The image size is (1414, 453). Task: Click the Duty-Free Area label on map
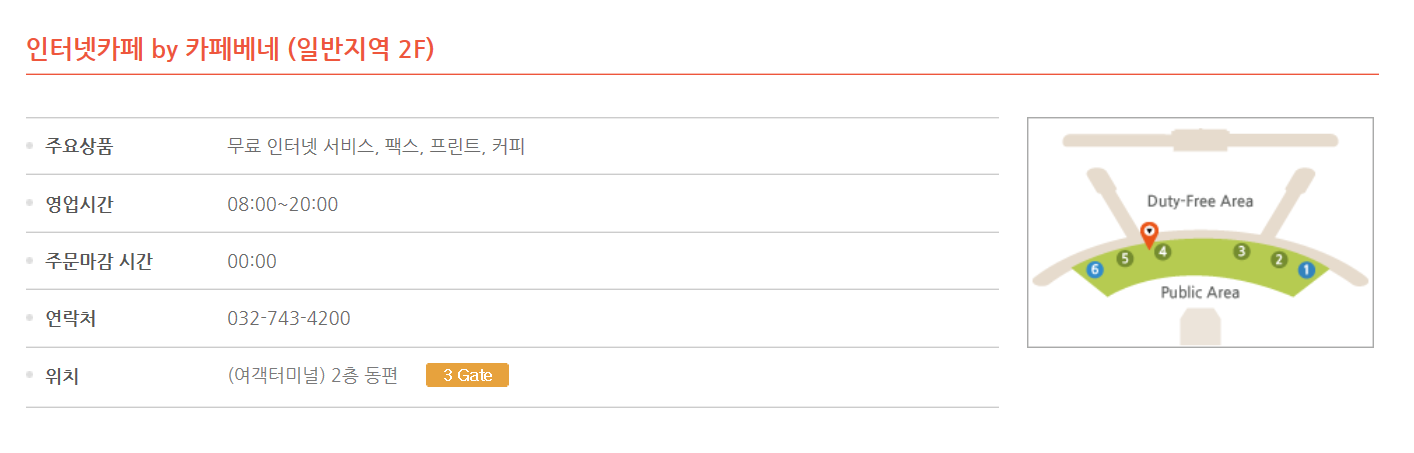[x=1200, y=201]
